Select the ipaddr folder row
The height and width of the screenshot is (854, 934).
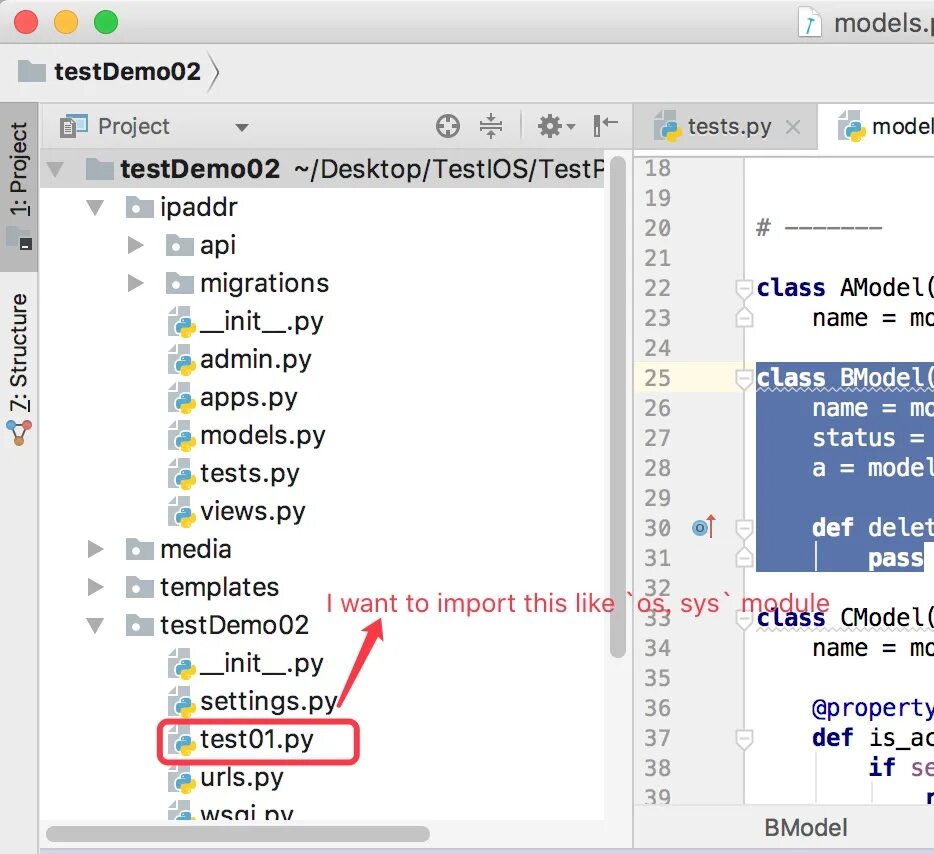pos(322,207)
